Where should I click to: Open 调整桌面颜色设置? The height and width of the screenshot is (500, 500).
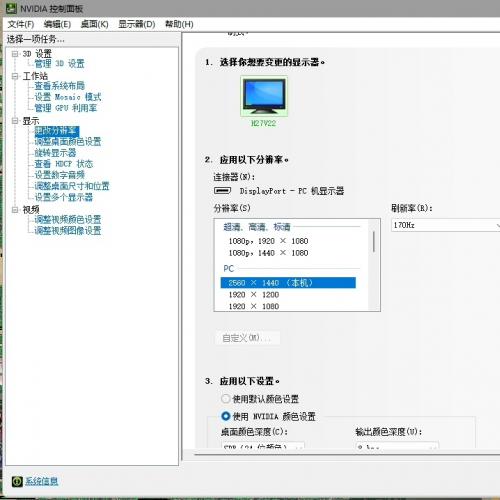tap(68, 142)
